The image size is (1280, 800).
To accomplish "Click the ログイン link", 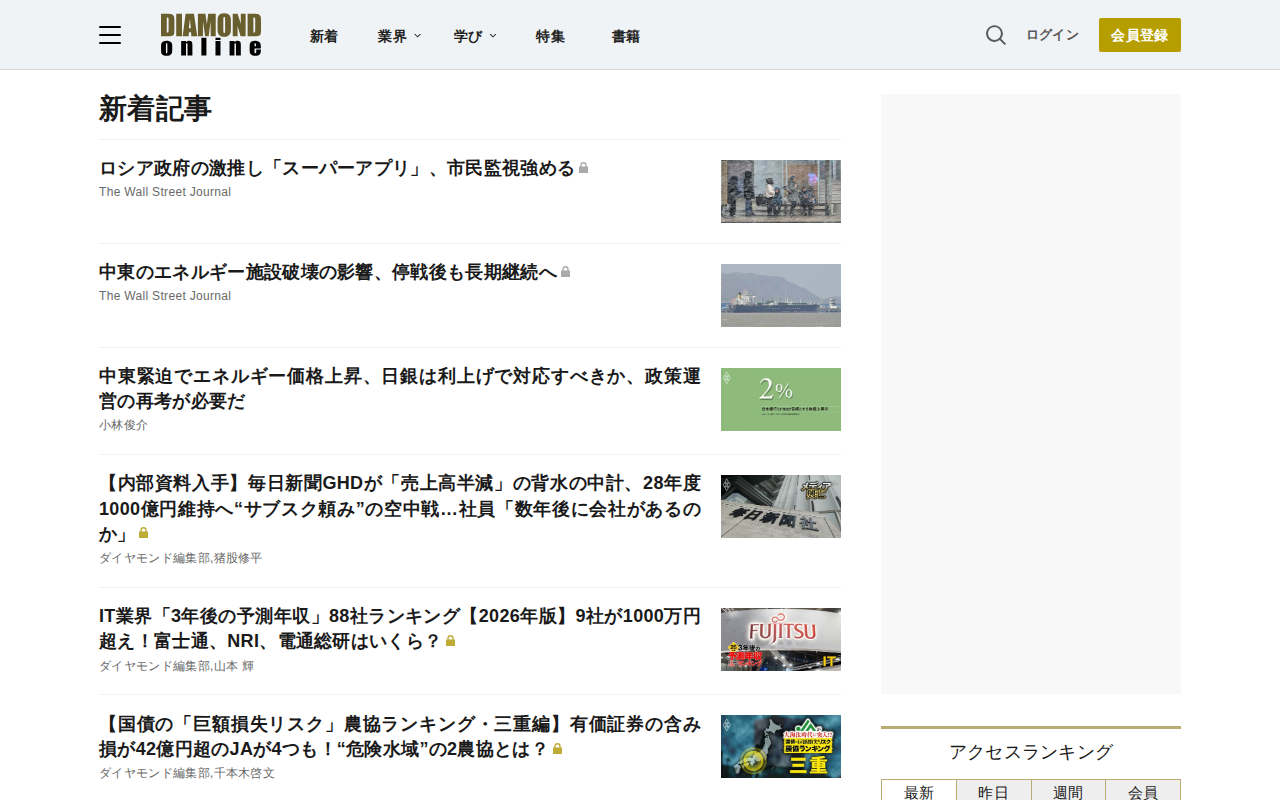I will 1052,35.
